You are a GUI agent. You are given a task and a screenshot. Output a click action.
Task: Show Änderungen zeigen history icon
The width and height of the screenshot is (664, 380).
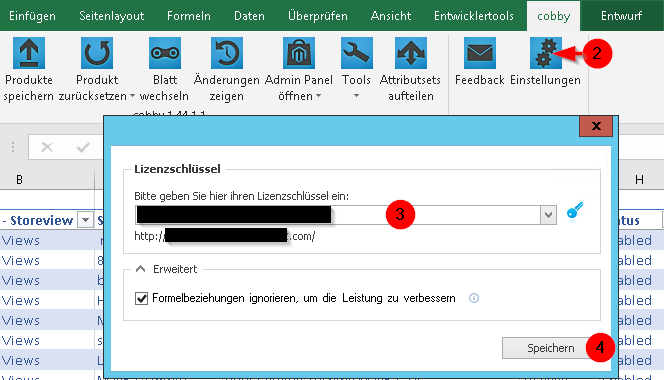tap(227, 53)
